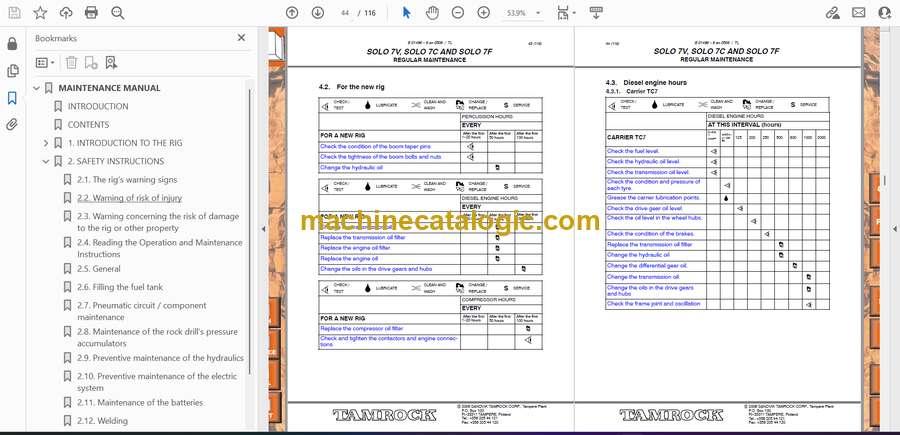Open the bookmarks options menu dropdown

(45, 63)
